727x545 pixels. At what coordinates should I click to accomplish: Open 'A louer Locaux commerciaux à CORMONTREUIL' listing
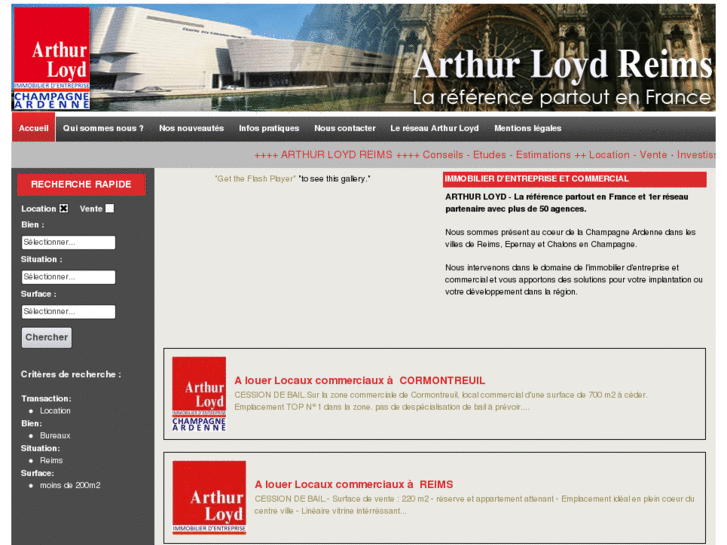360,380
